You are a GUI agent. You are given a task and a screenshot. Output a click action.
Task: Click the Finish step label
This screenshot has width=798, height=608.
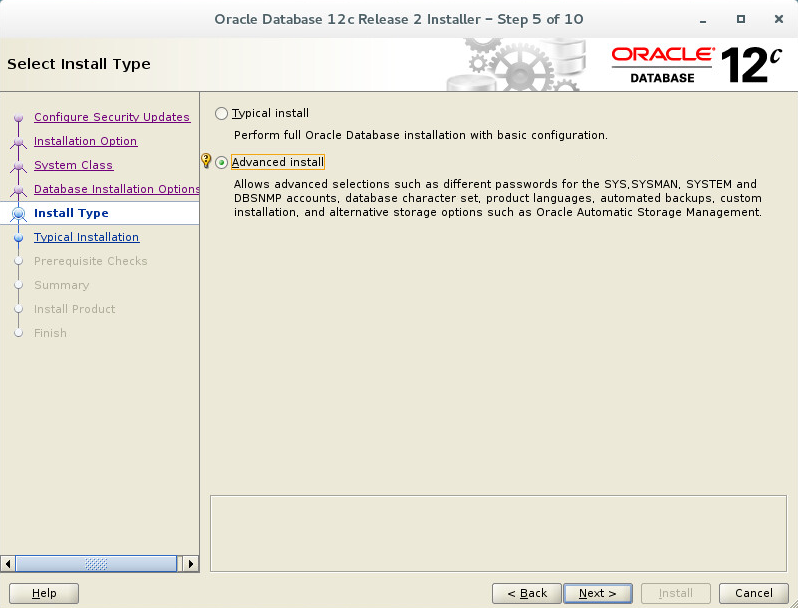[x=50, y=333]
